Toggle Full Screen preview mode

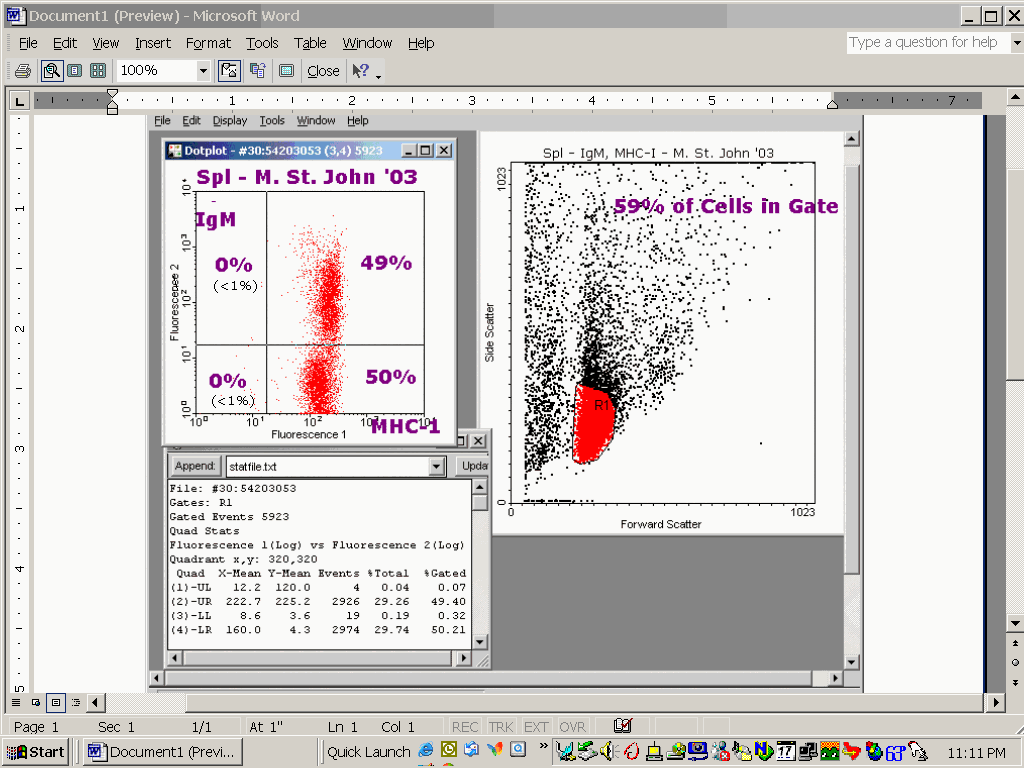tap(286, 71)
